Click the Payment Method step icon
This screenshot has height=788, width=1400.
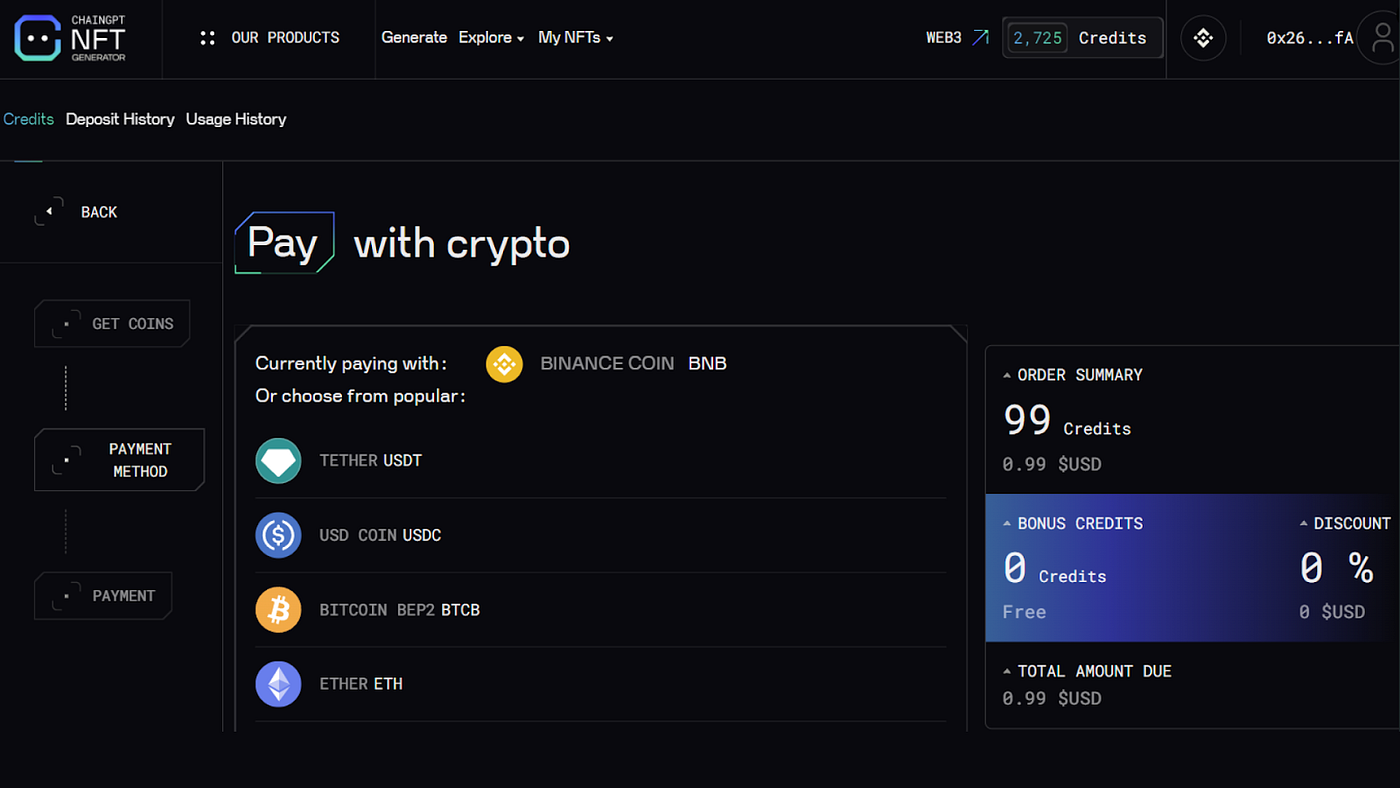(x=66, y=460)
